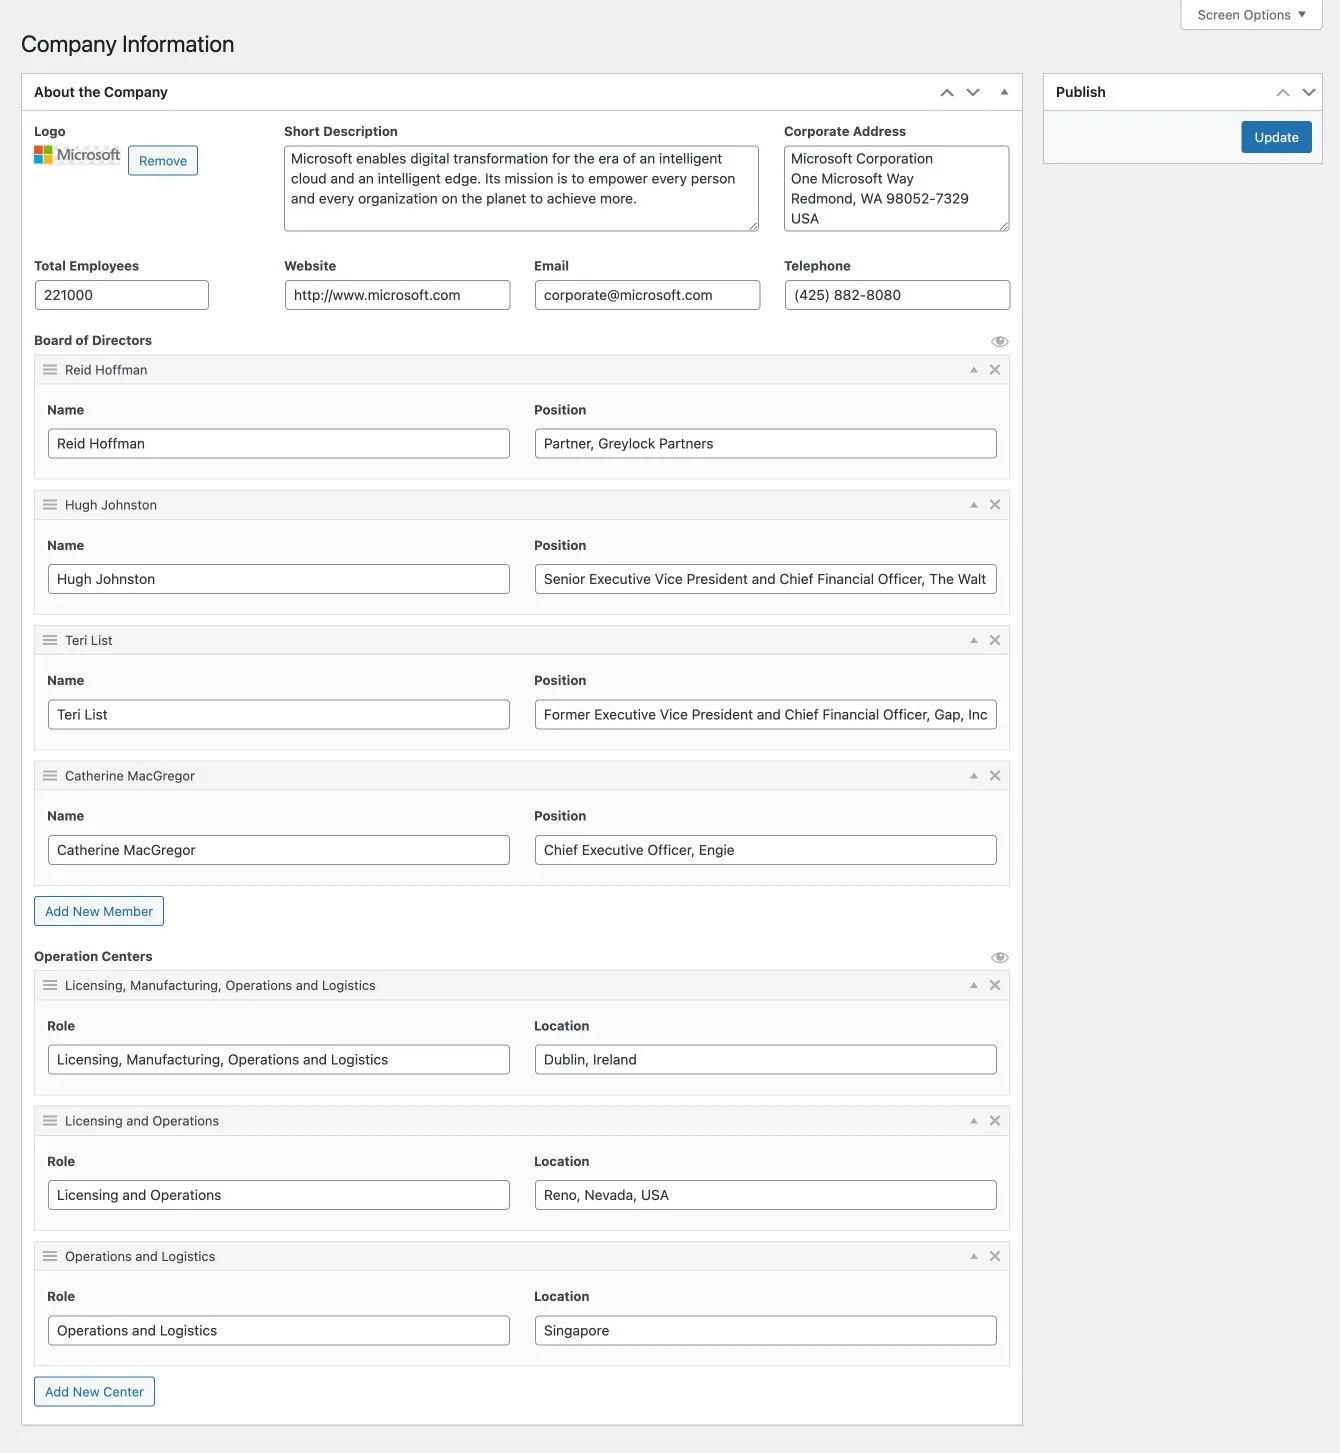Viewport: 1340px width, 1453px height.
Task: Toggle the About the Company panel triangle
Action: (1004, 92)
